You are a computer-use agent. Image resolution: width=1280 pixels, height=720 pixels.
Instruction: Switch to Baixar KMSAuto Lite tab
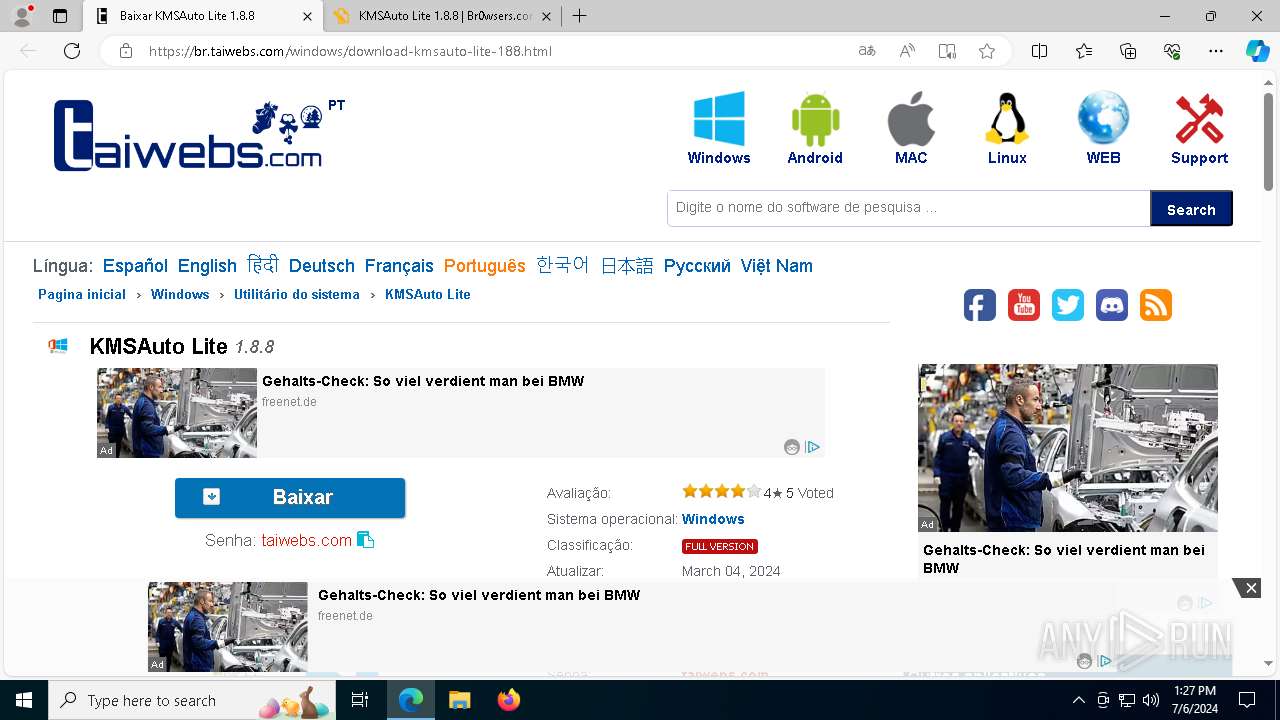click(203, 16)
